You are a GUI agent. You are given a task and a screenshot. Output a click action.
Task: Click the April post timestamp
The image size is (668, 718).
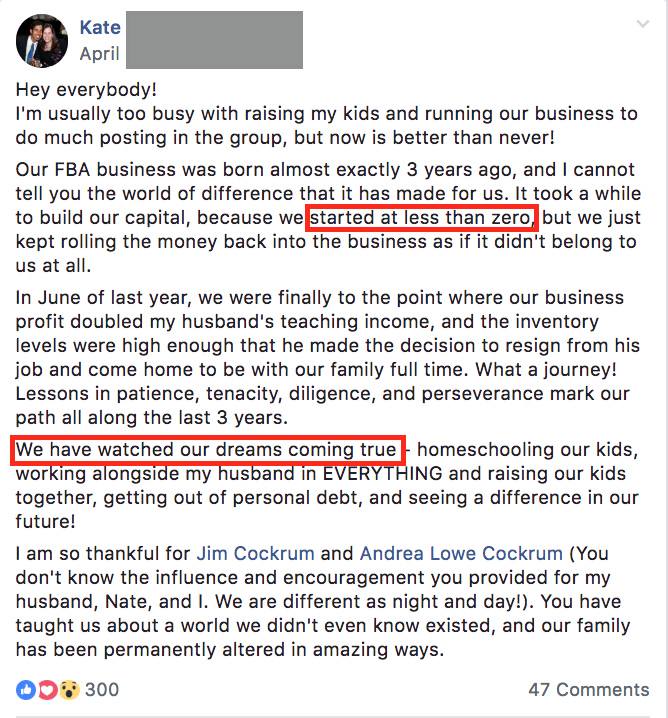100,52
